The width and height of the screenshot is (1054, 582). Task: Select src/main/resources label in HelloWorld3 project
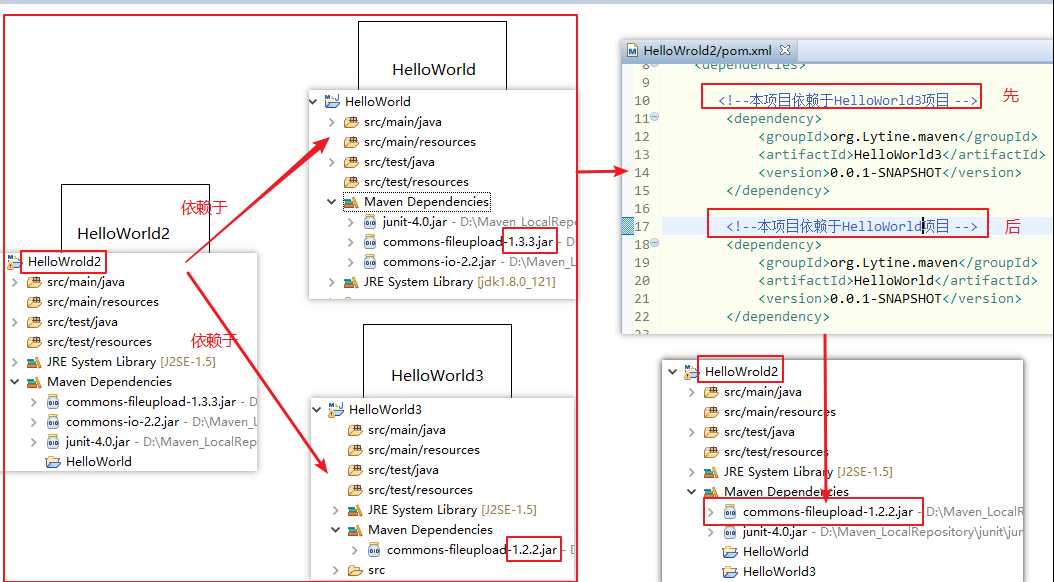[x=424, y=450]
